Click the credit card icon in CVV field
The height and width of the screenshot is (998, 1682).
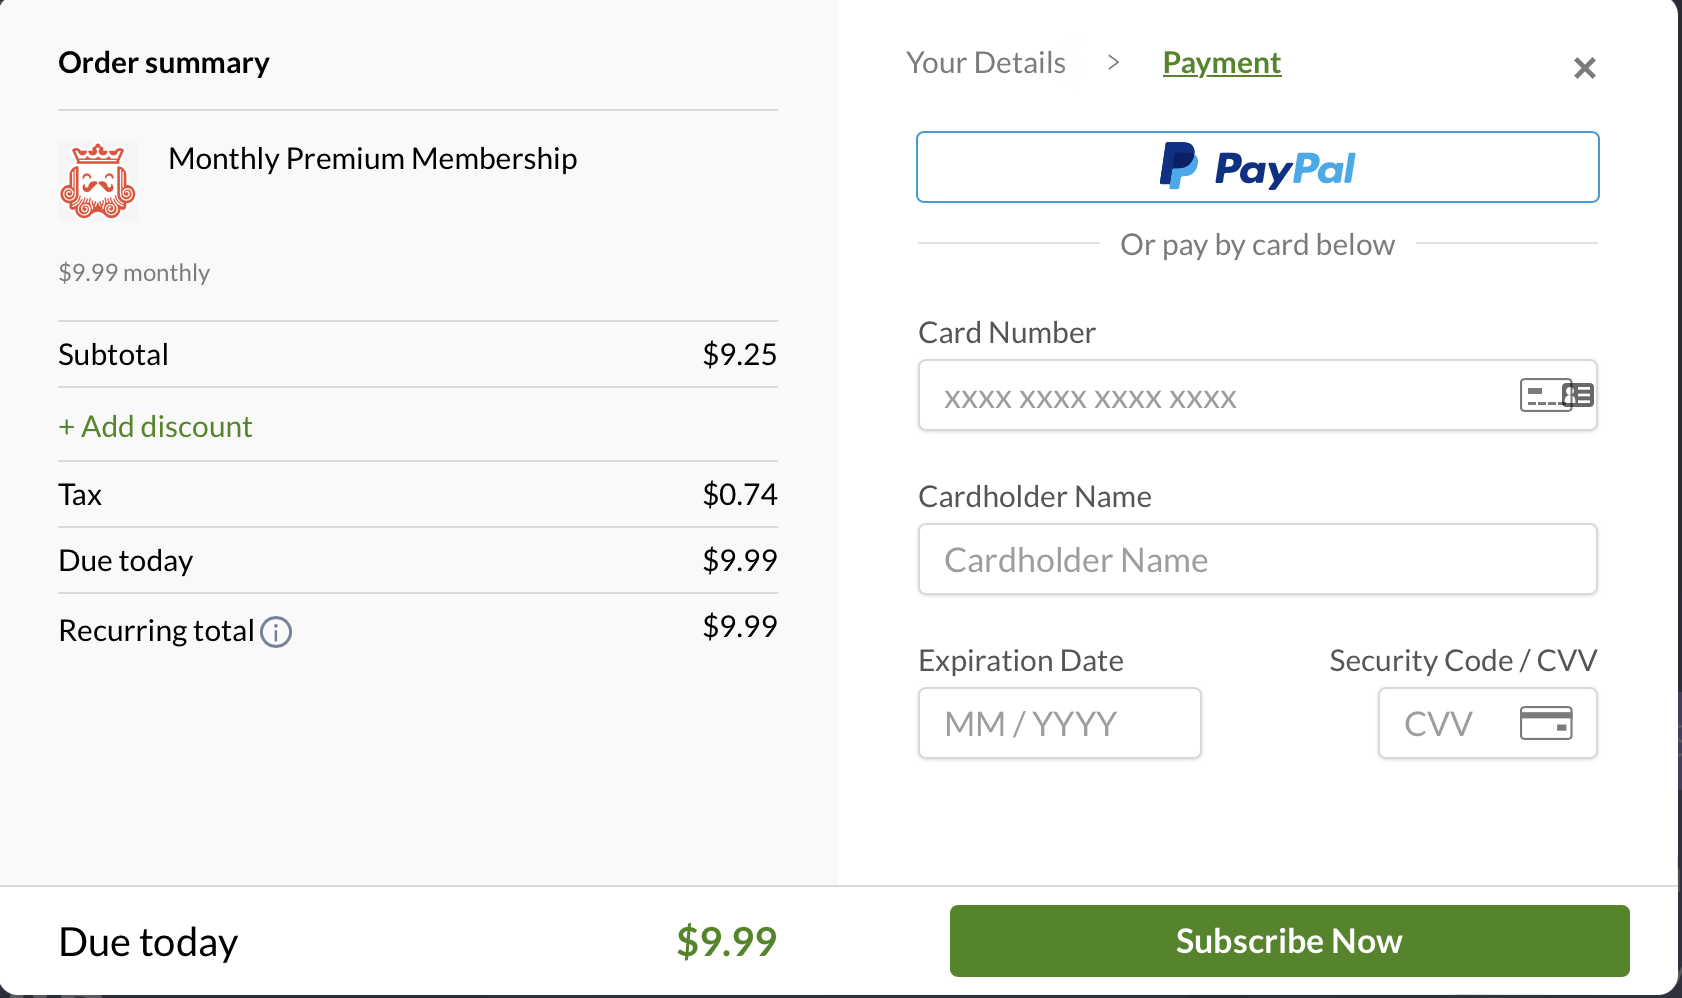click(x=1546, y=722)
